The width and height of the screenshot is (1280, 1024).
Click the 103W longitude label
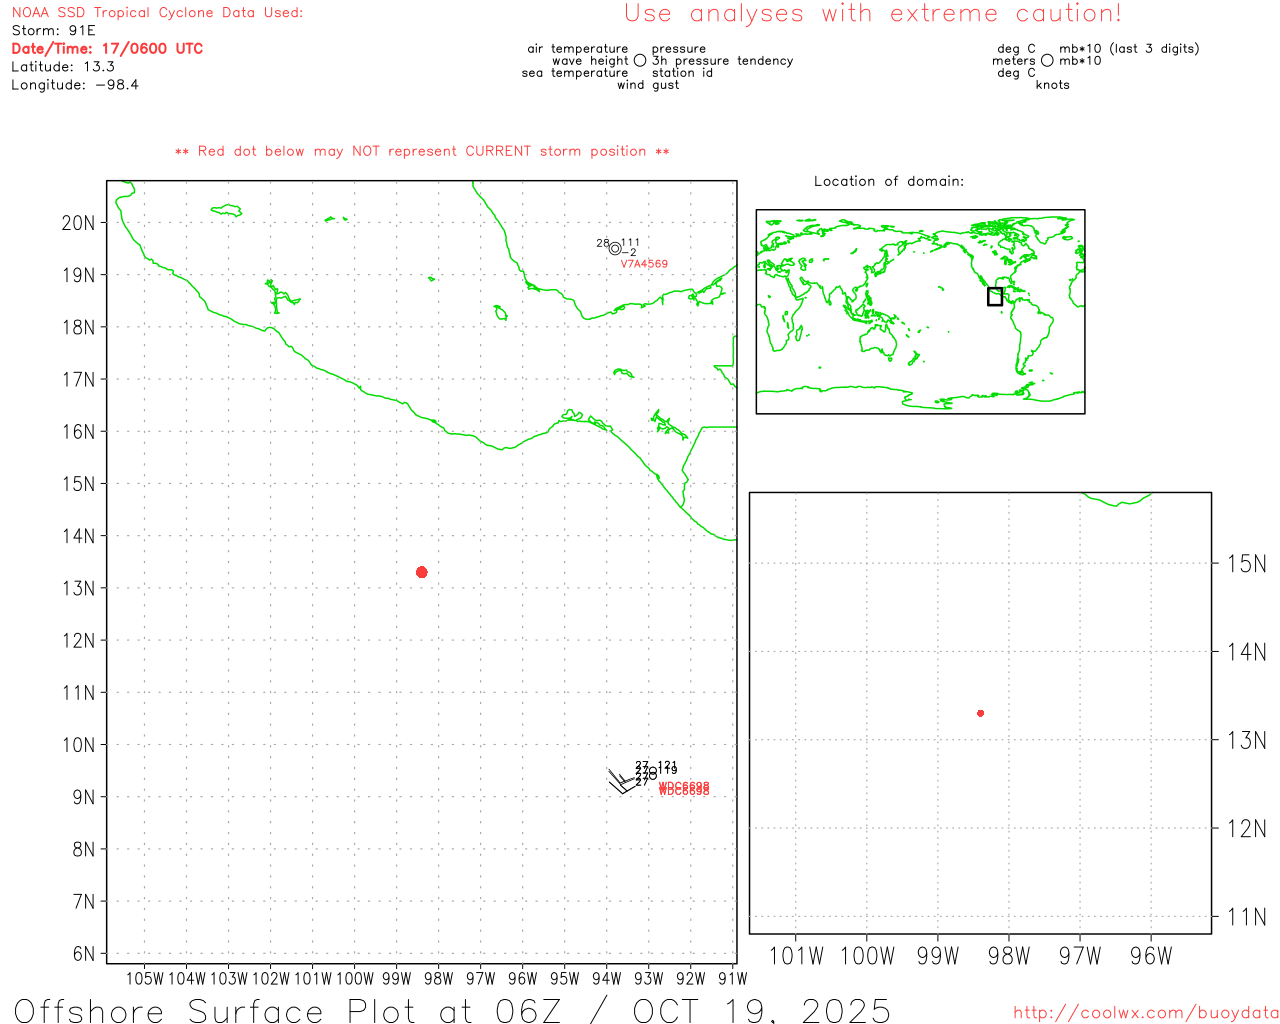coord(229,978)
